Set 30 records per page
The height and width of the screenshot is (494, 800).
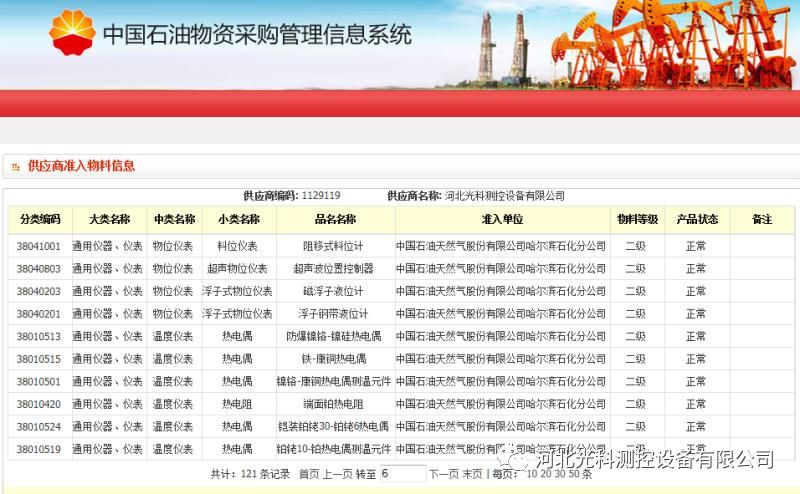coord(560,474)
